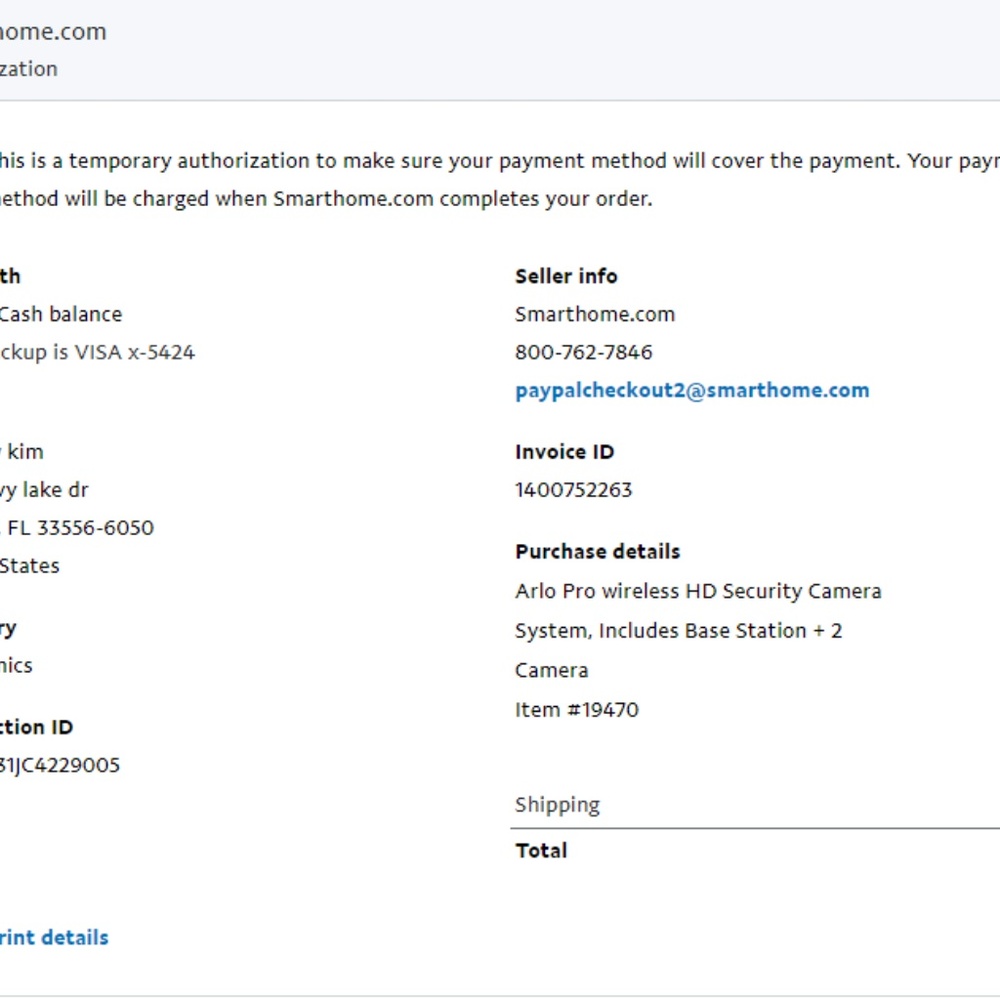This screenshot has height=1000, width=1000.
Task: Click the Smarthome.com seller name
Action: 595,314
